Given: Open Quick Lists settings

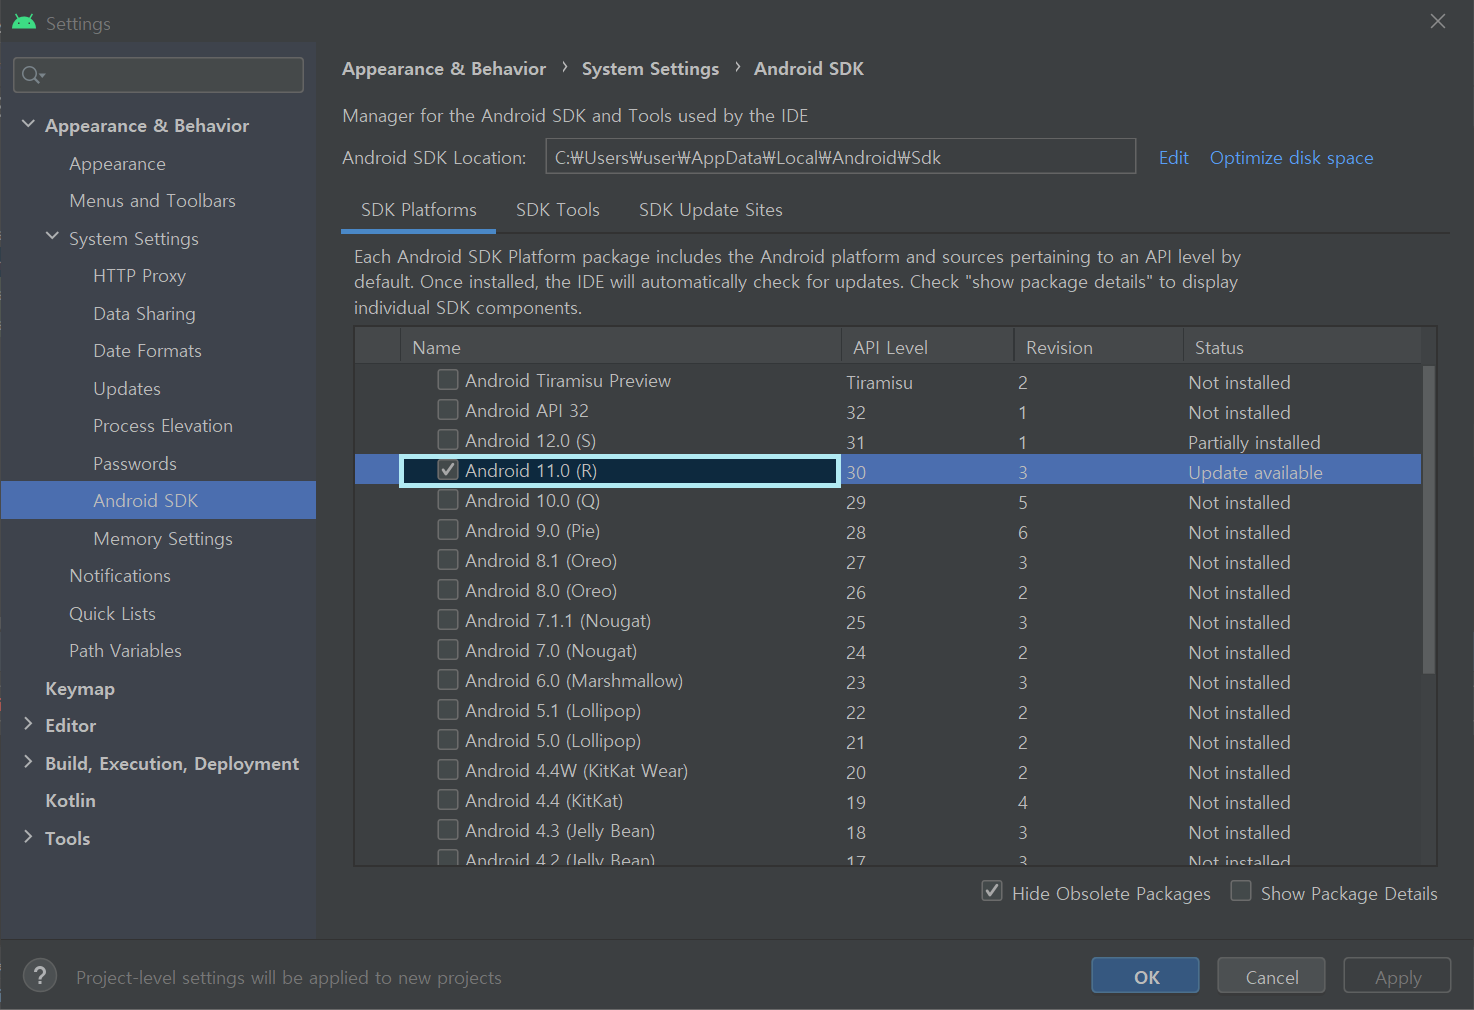Looking at the screenshot, I should [112, 613].
